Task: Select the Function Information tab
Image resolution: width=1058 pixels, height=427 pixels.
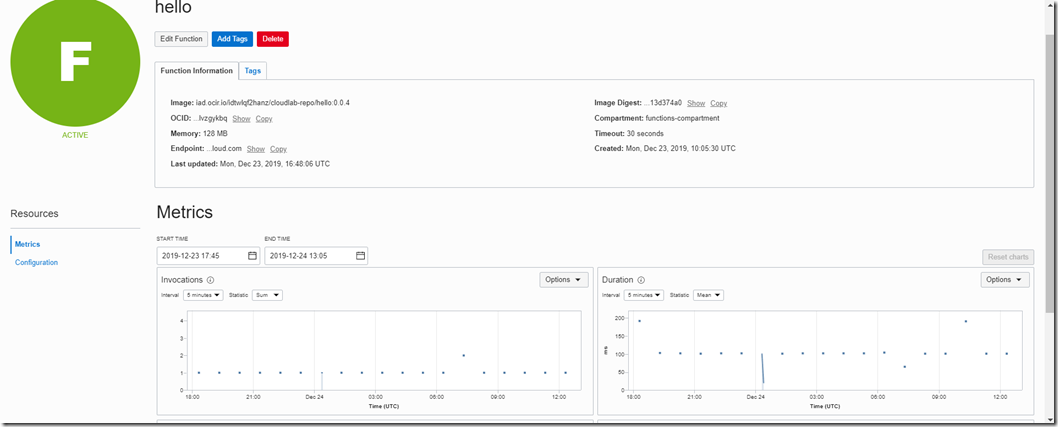Action: pyautogui.click(x=197, y=71)
